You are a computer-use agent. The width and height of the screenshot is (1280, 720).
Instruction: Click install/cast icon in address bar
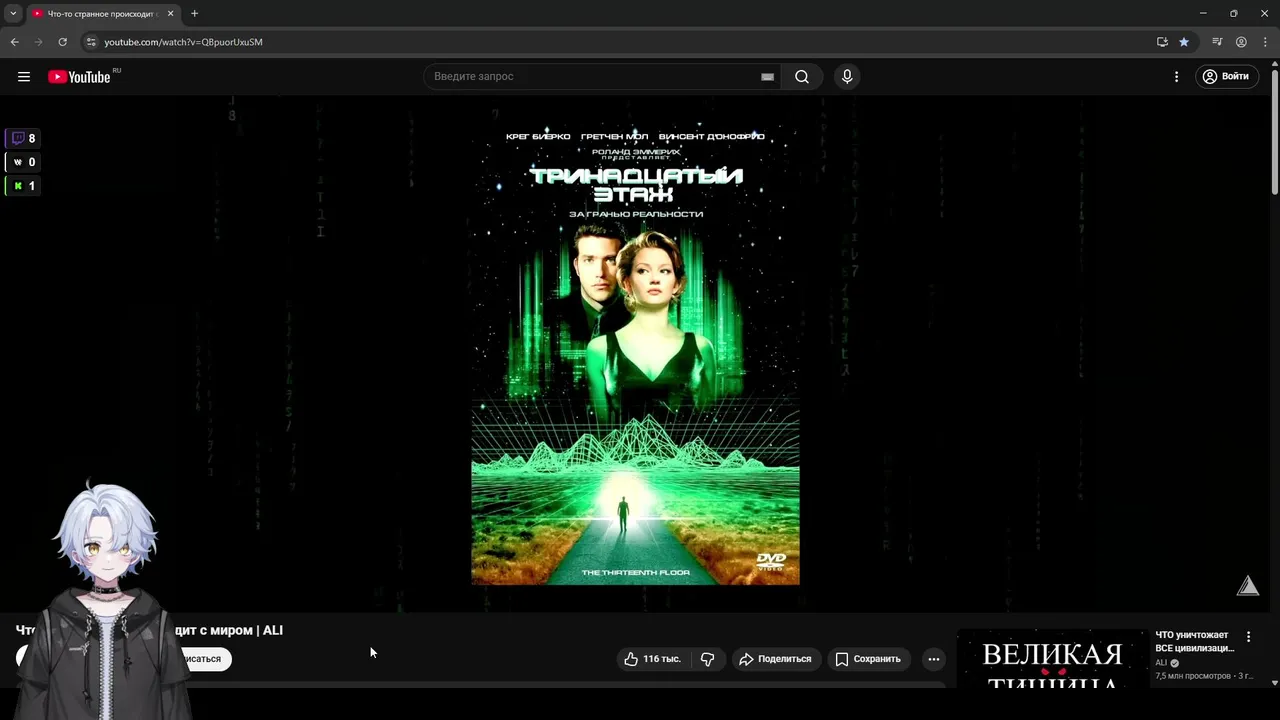pyautogui.click(x=1162, y=42)
